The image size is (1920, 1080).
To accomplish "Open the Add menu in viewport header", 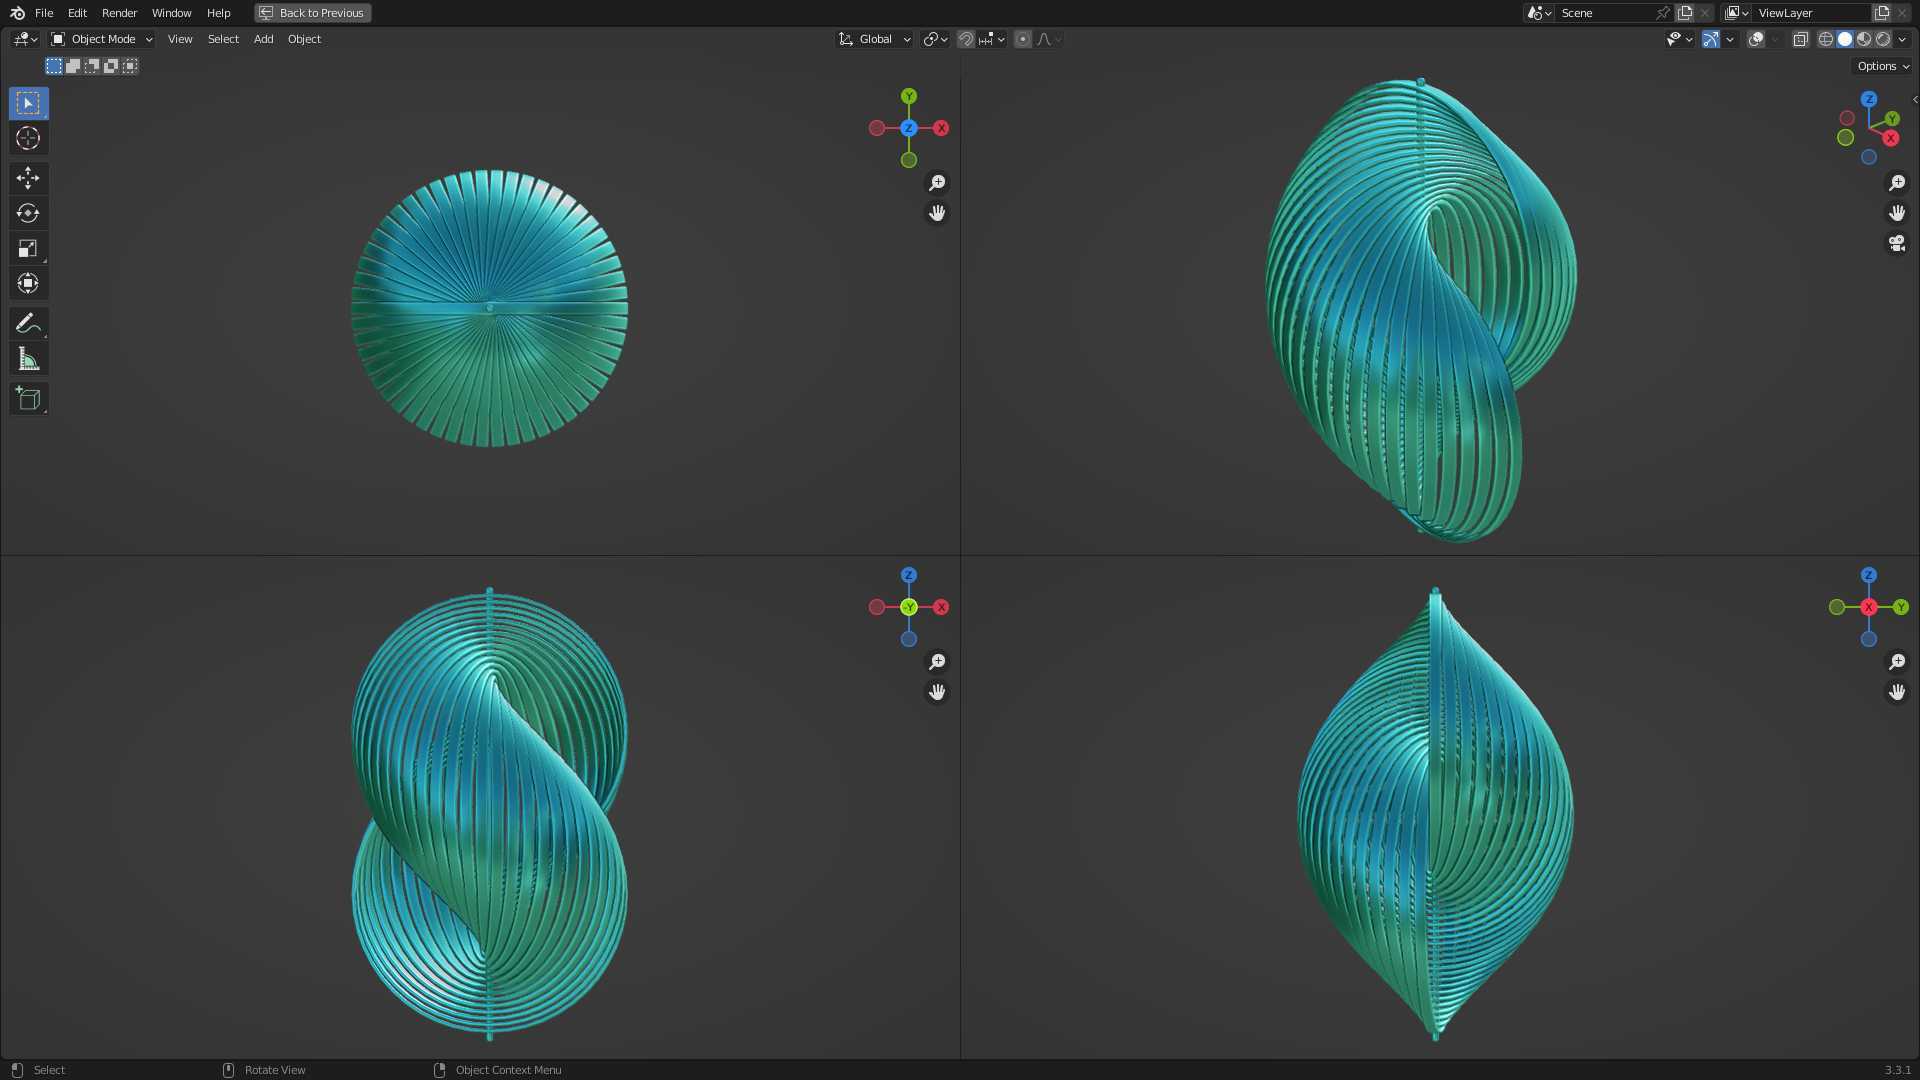I will coord(263,39).
